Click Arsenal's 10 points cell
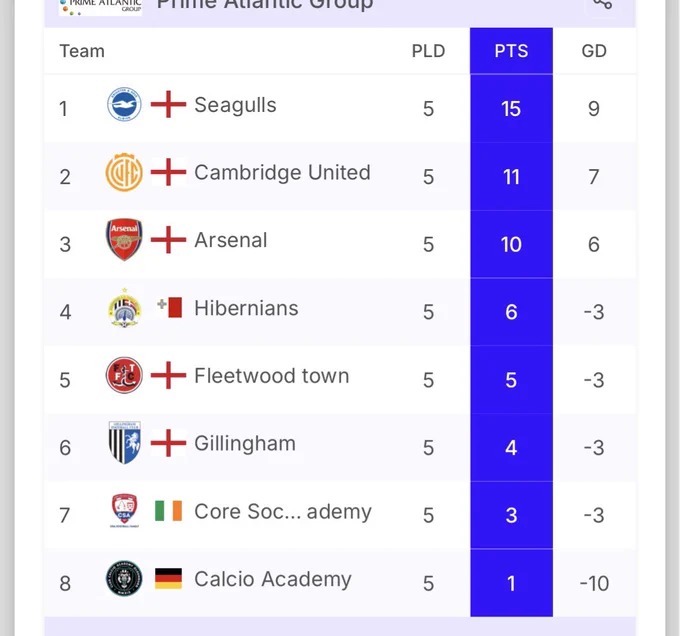 click(x=511, y=245)
